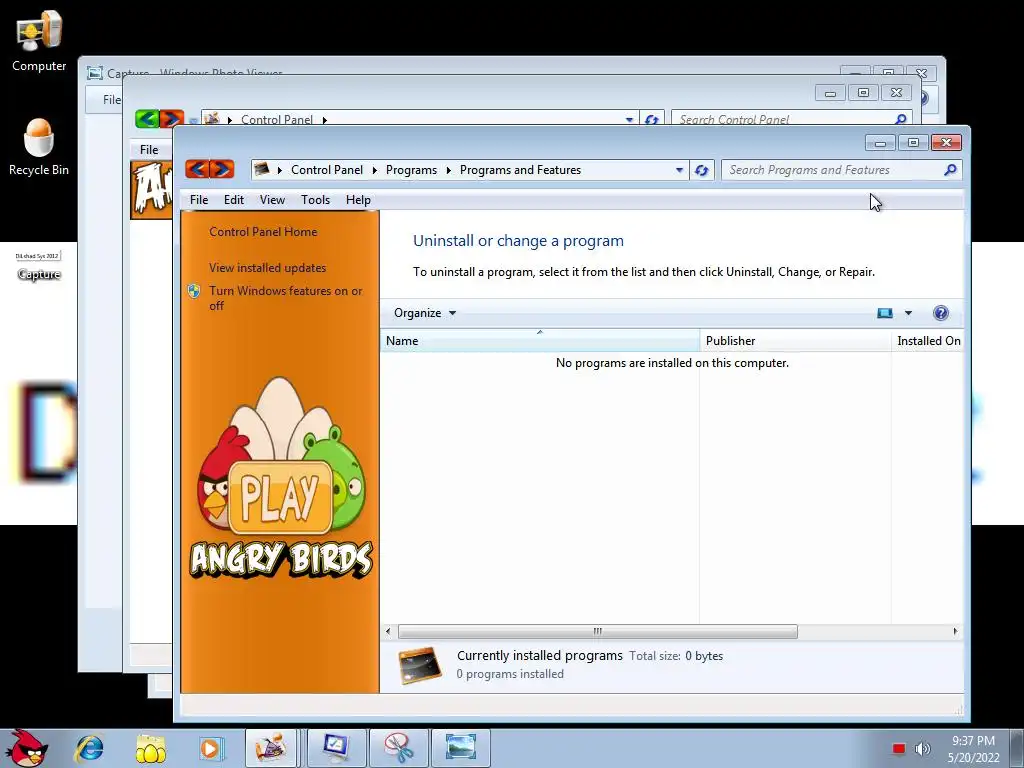Open the Computer desktop icon
Viewport: 1024px width, 768px height.
(39, 40)
